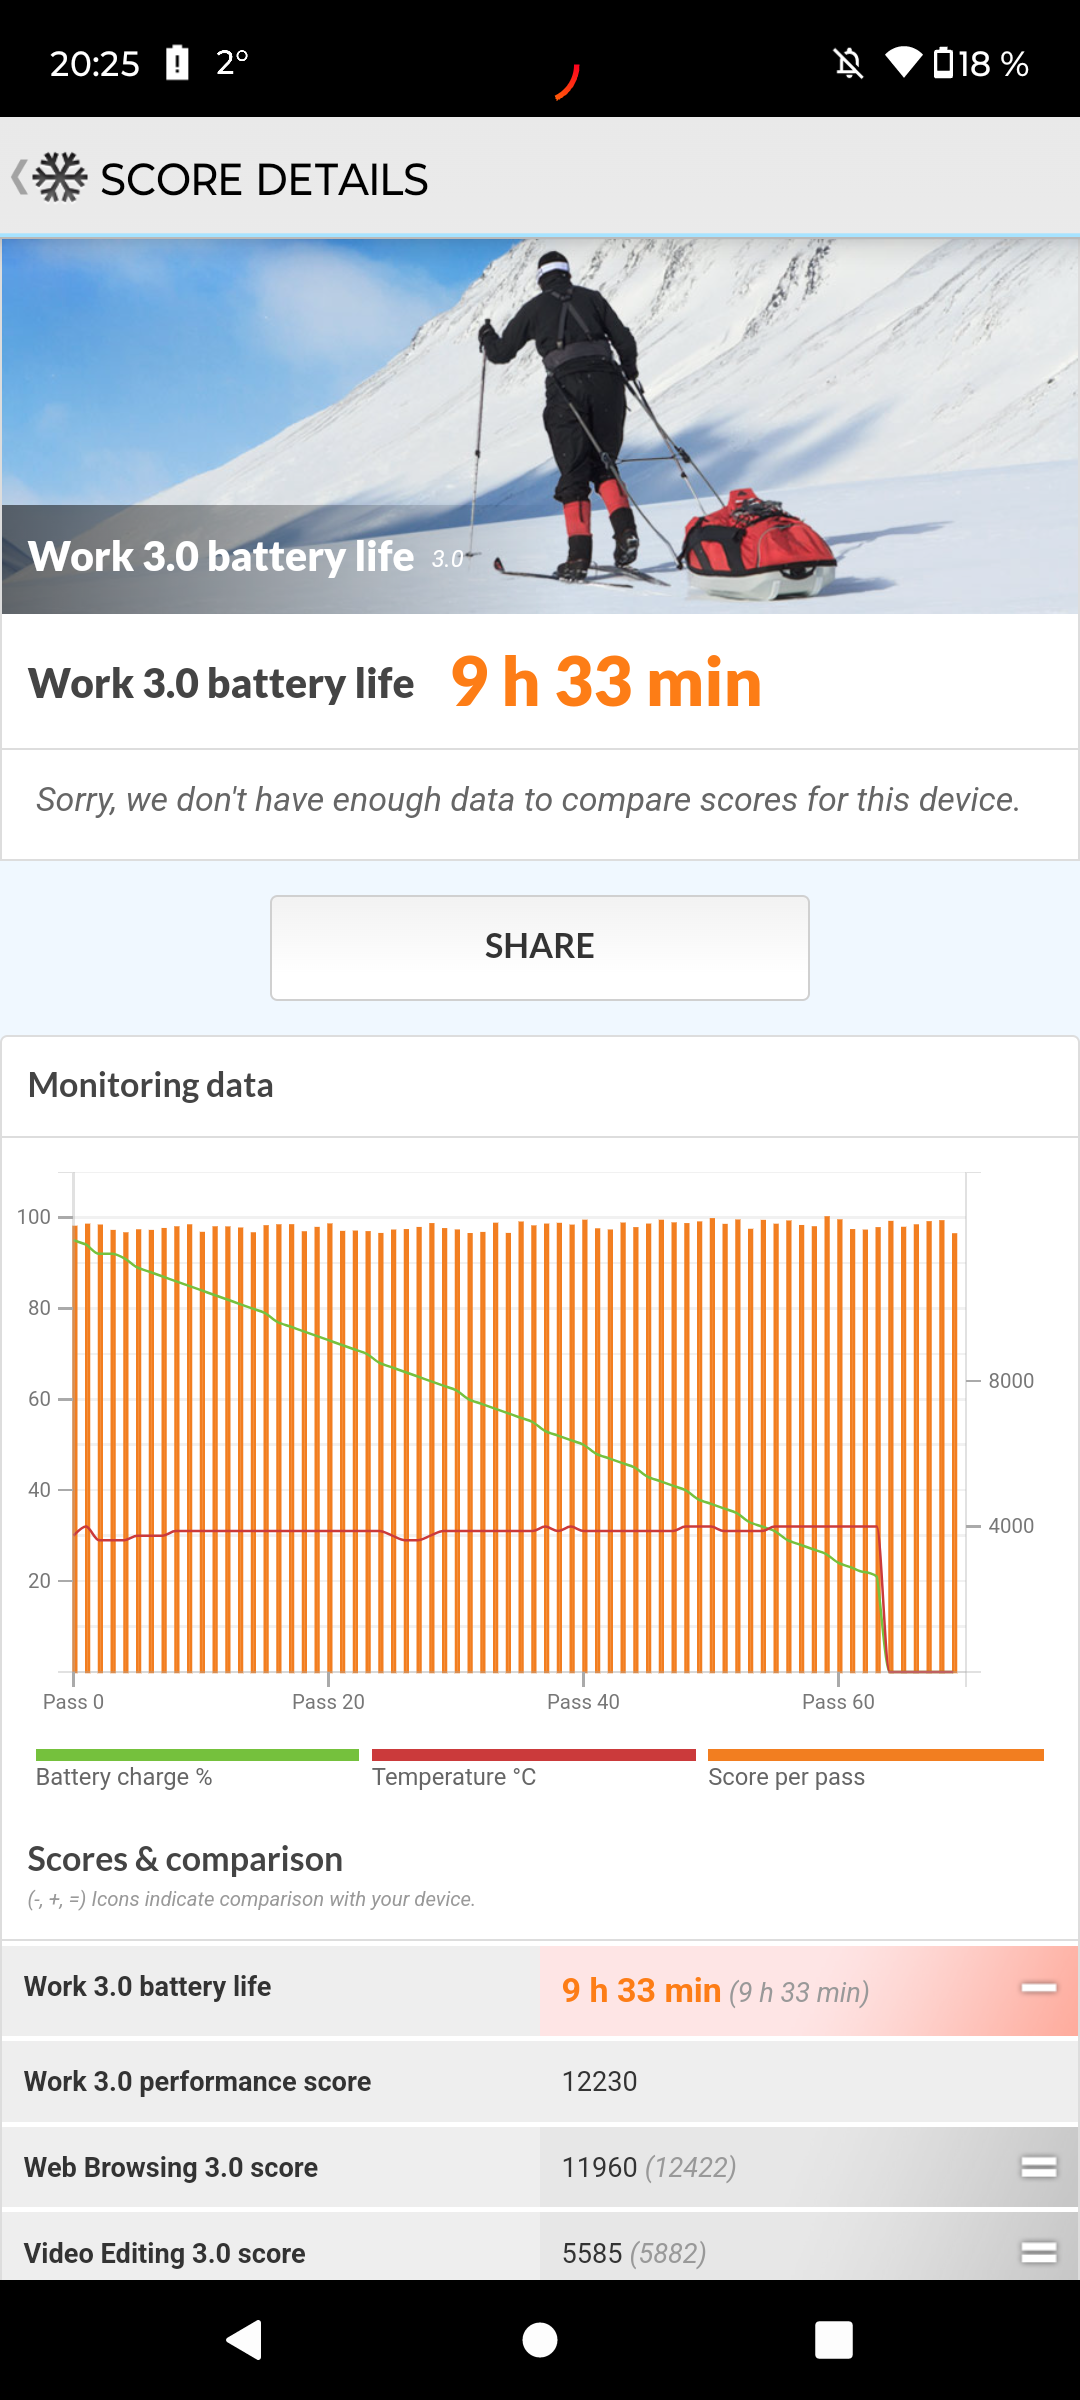
Task: Tap equals icon on Video Editing score row
Action: (x=1039, y=2252)
